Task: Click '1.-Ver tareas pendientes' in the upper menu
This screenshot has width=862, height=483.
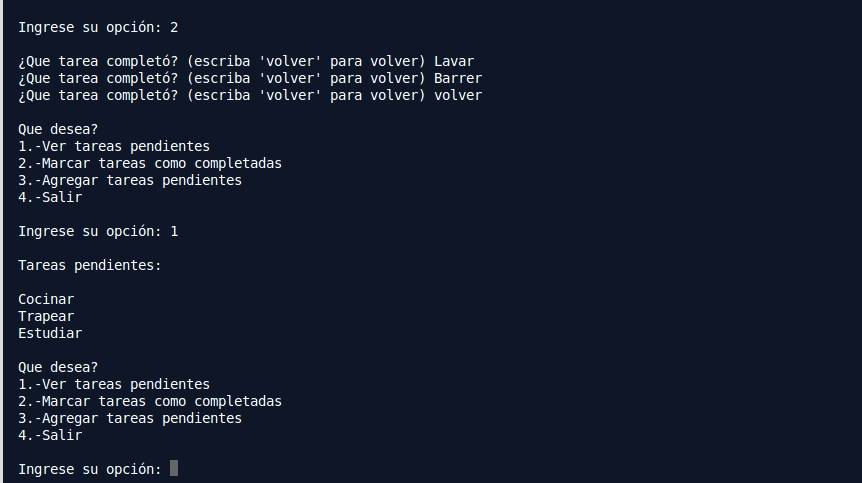Action: 114,146
